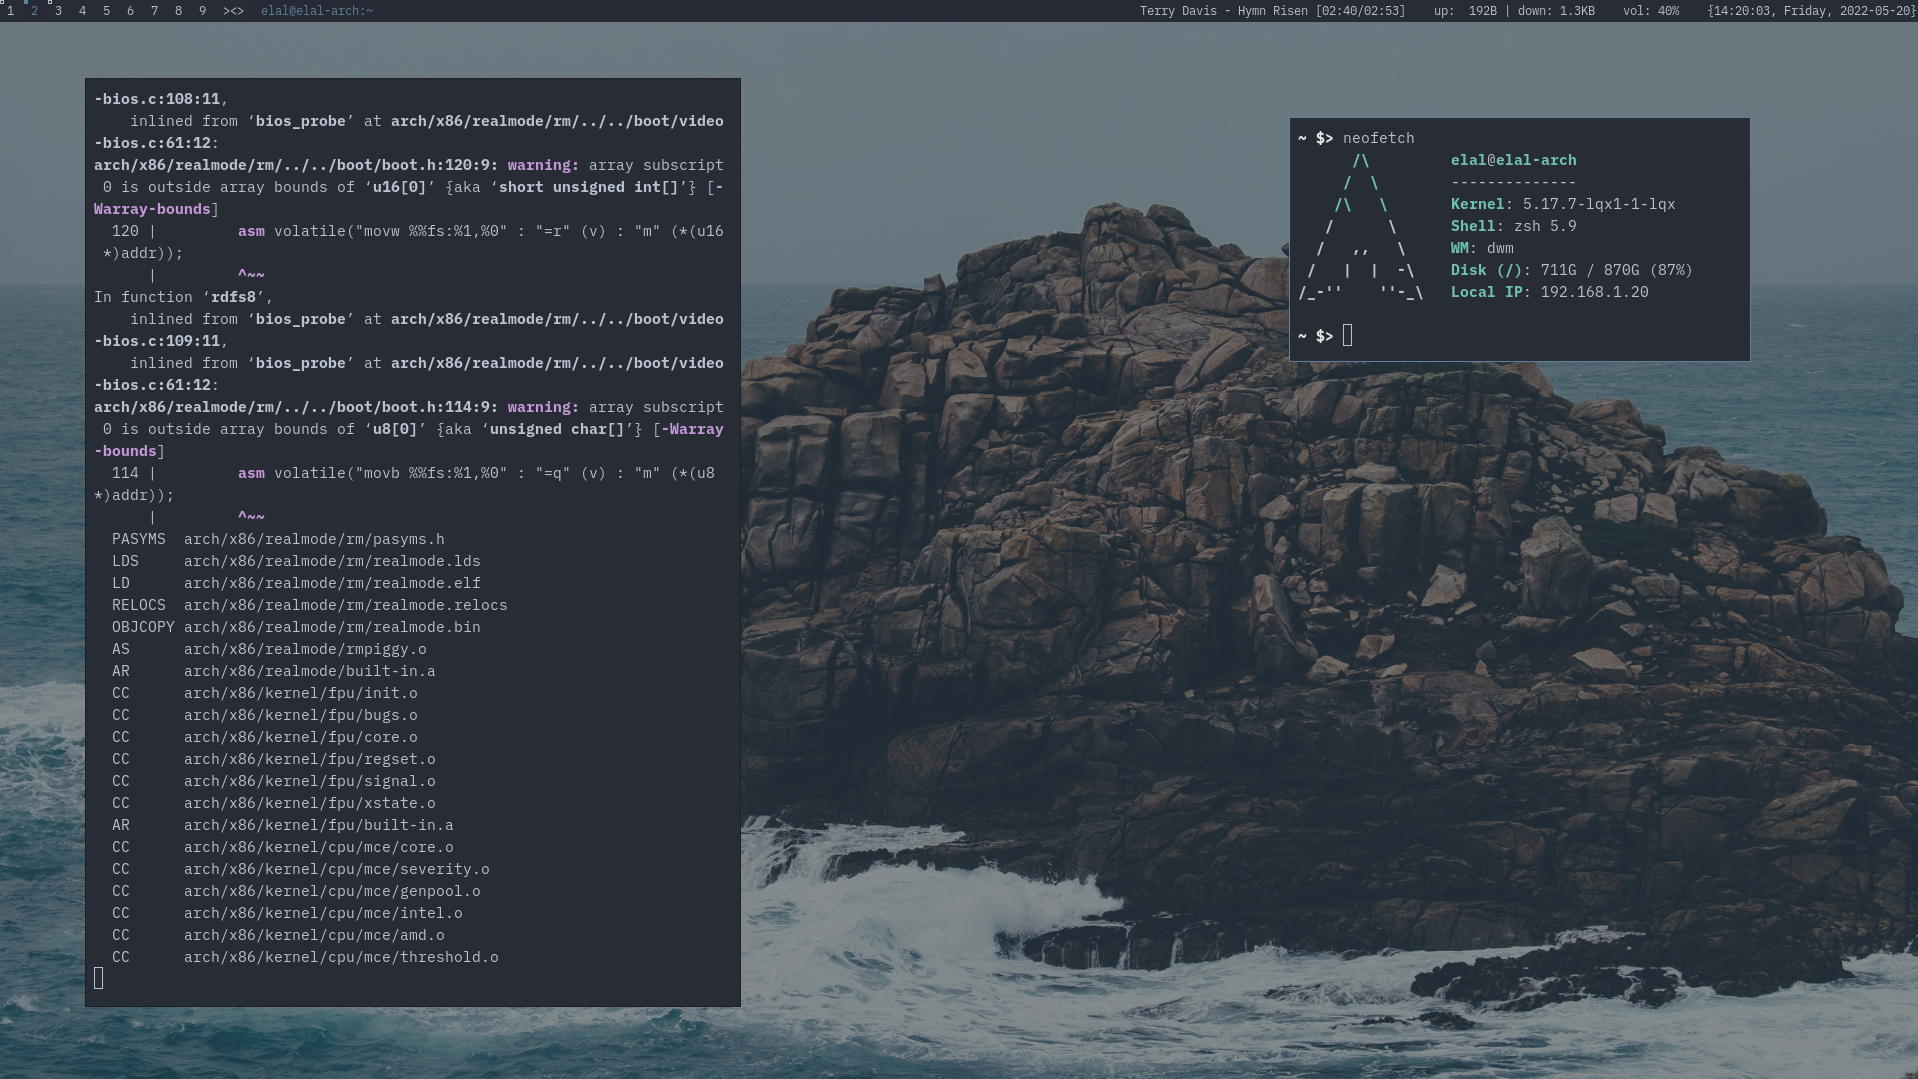Click the boot.h:120:9 warning line
1918x1079 pixels.
click(x=409, y=187)
